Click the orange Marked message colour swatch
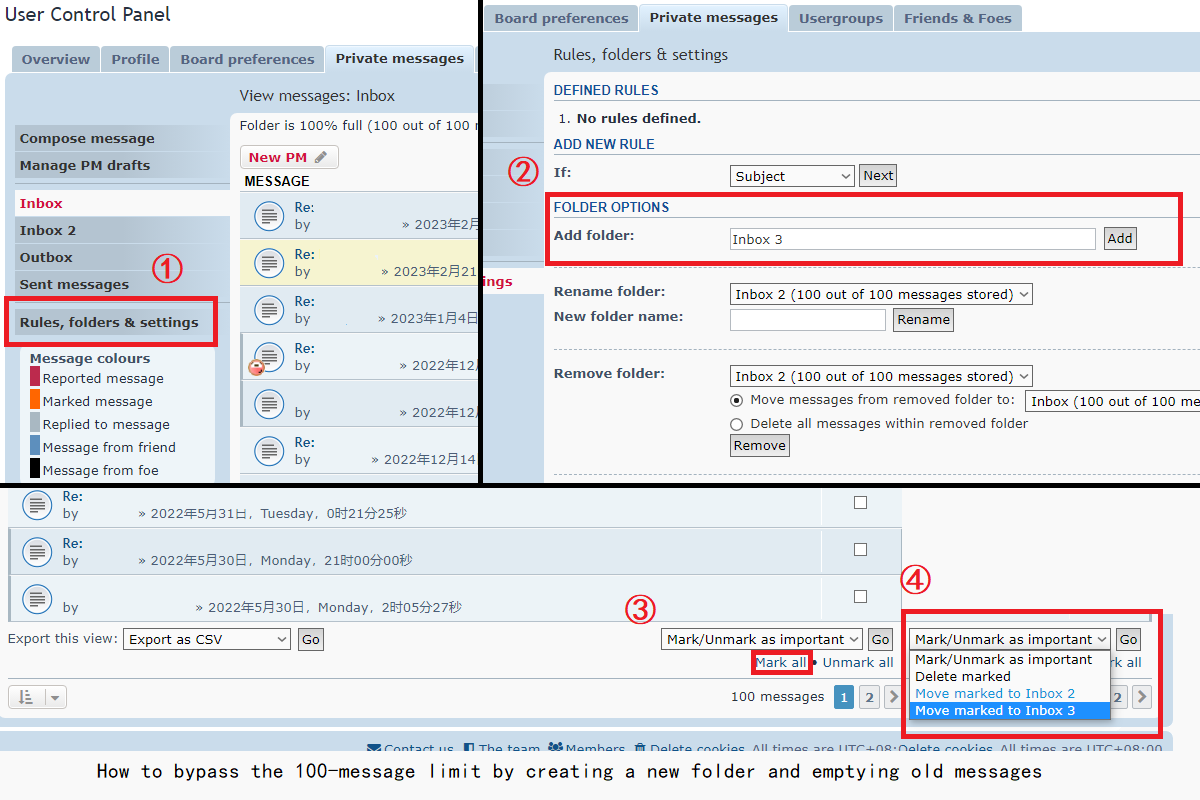 point(35,400)
